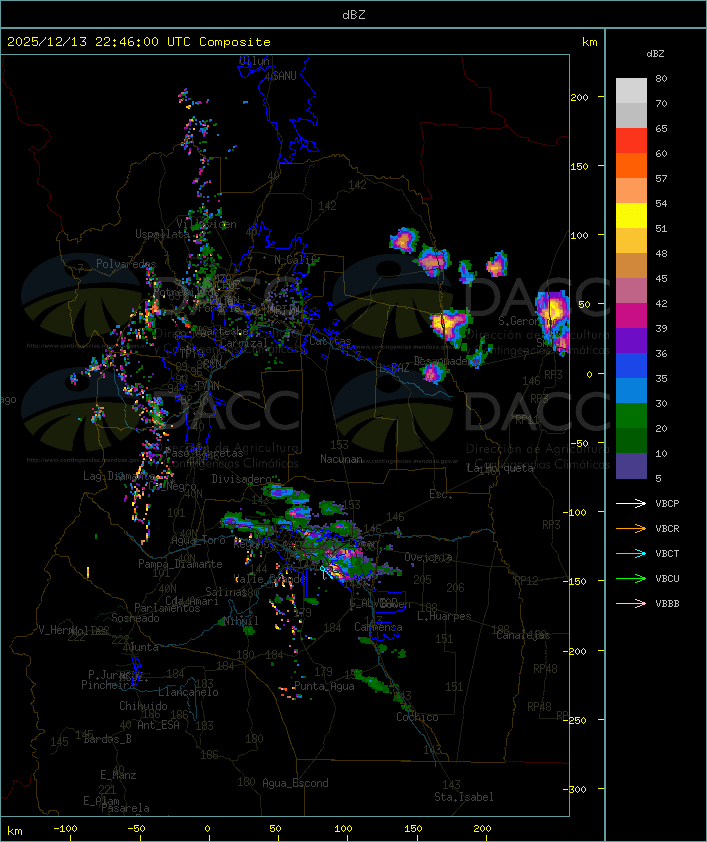Choose the royal blue 36 dBZ swatch

tap(631, 365)
